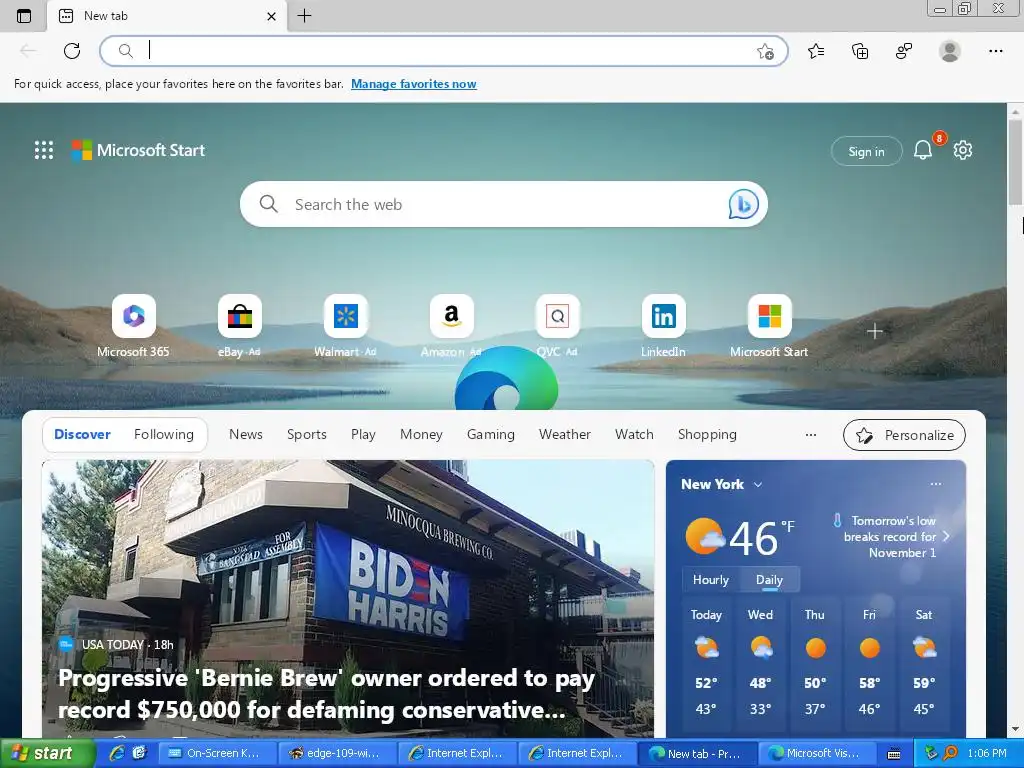Open the Money category
The image size is (1024, 768).
coord(421,434)
